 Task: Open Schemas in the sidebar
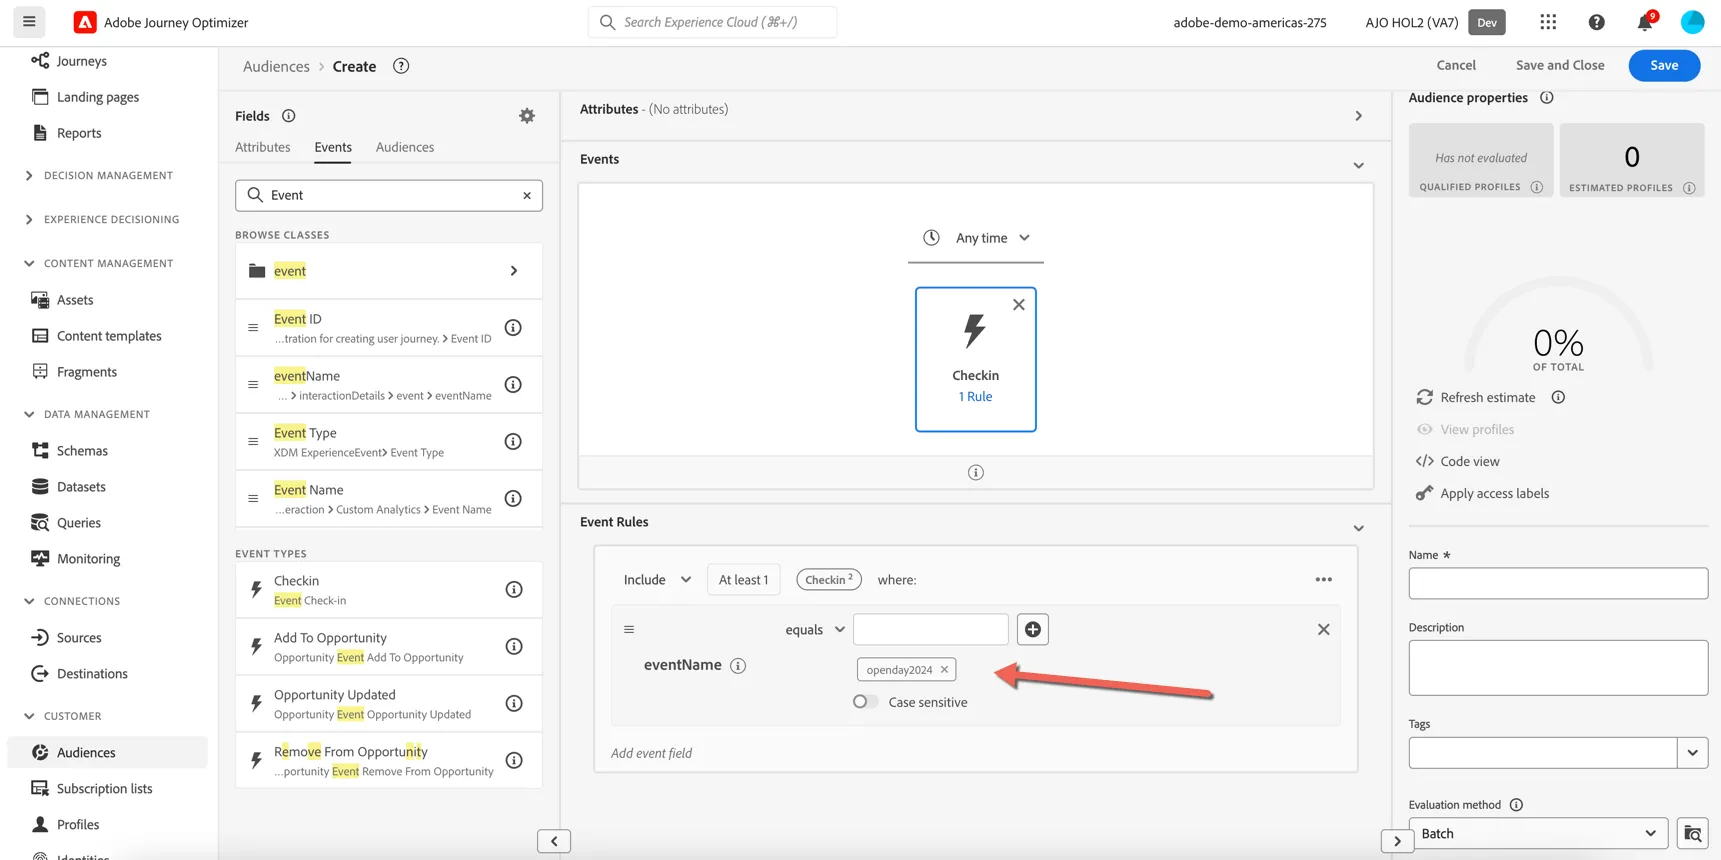point(82,451)
